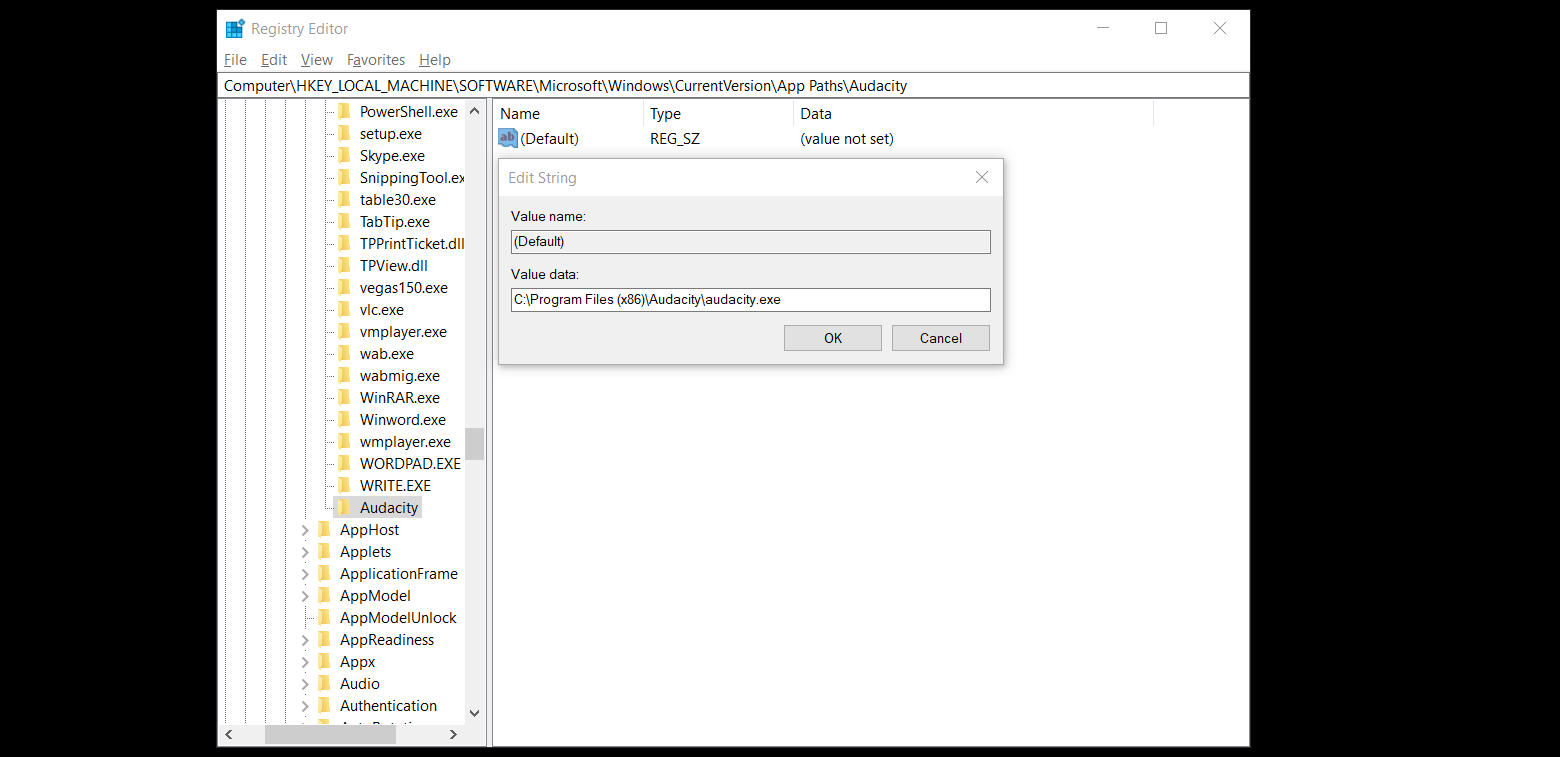Expand the AppReadiness key

(305, 640)
